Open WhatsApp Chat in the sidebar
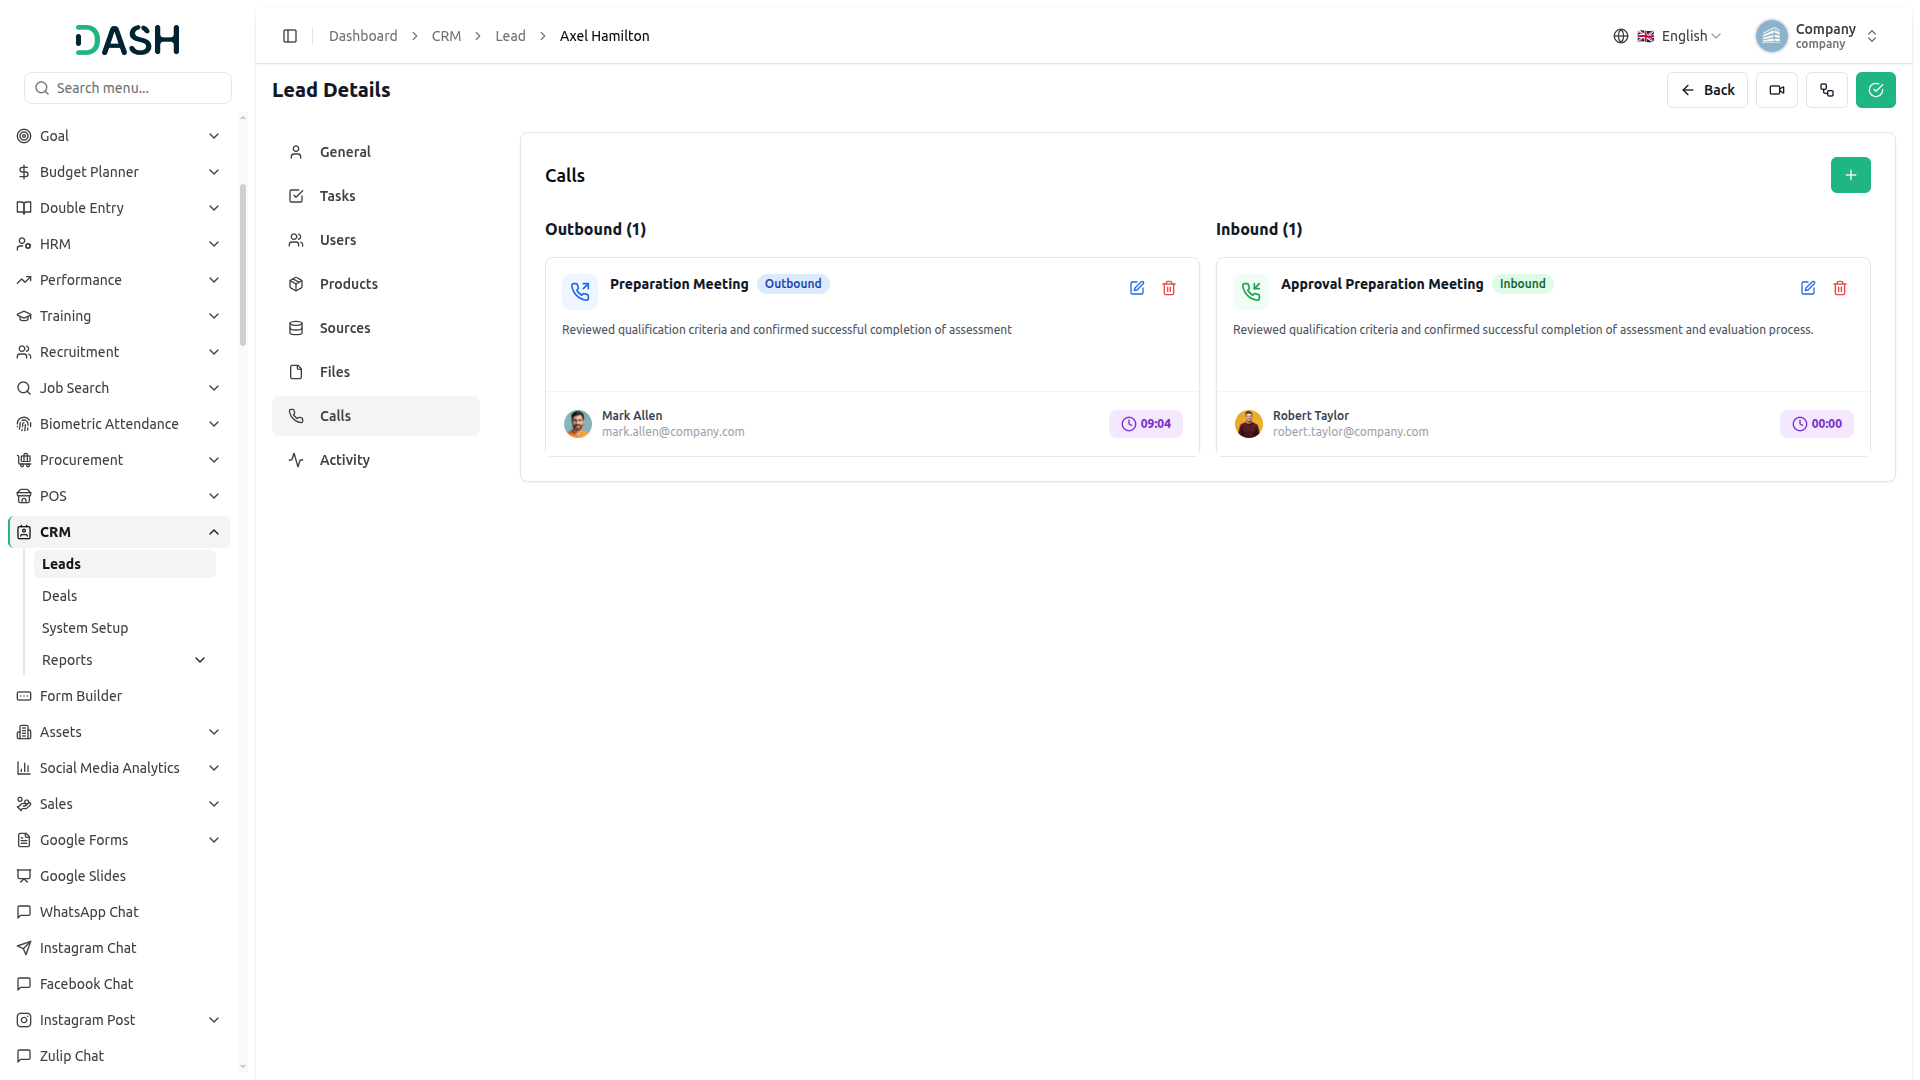1920x1080 pixels. [119, 912]
